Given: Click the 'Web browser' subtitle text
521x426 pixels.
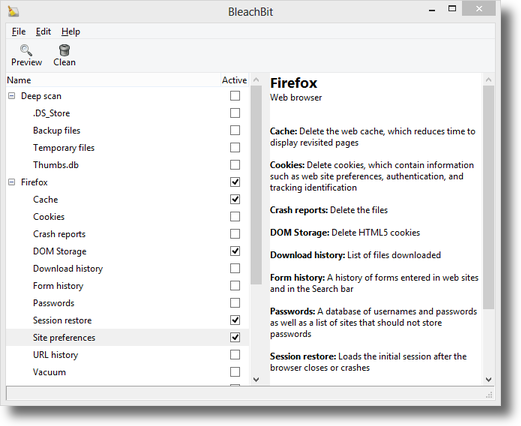Looking at the screenshot, I should 296,98.
